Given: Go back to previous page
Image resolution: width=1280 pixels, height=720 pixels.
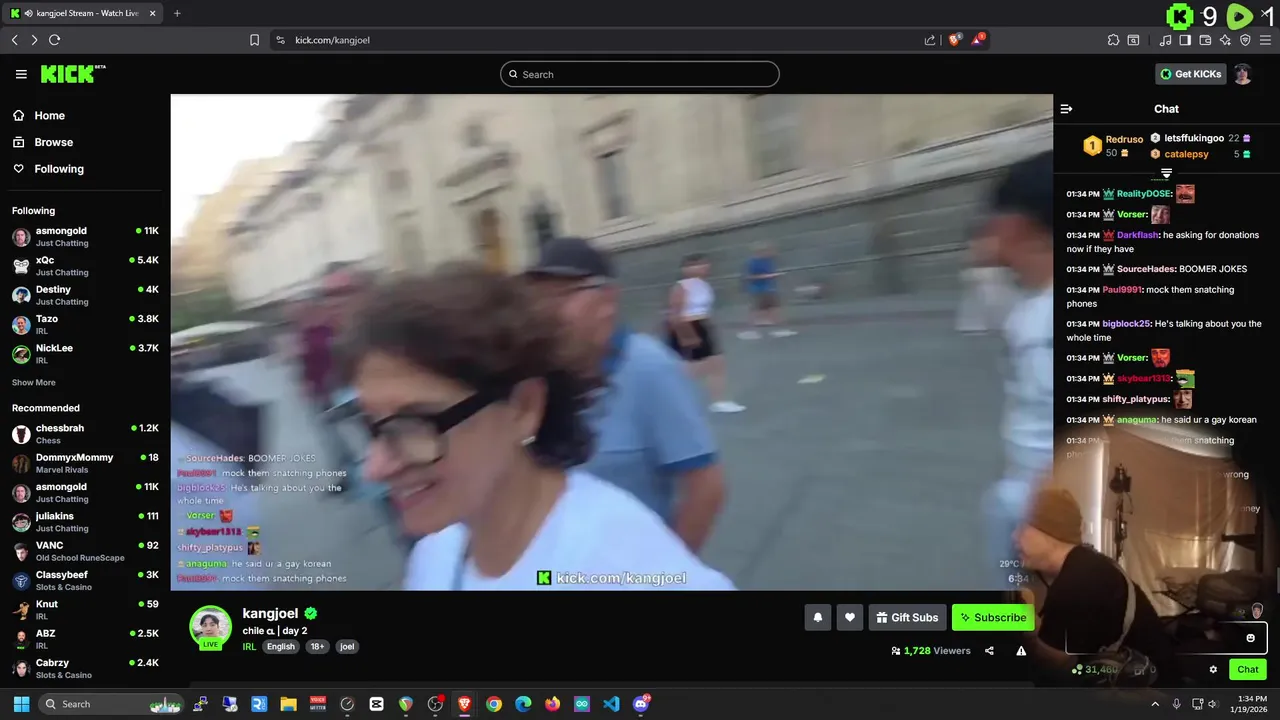Looking at the screenshot, I should point(14,40).
